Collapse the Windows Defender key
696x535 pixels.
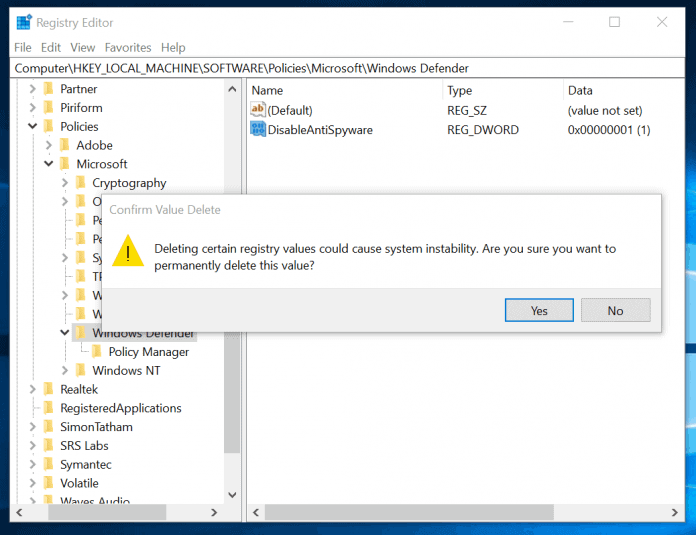point(64,333)
